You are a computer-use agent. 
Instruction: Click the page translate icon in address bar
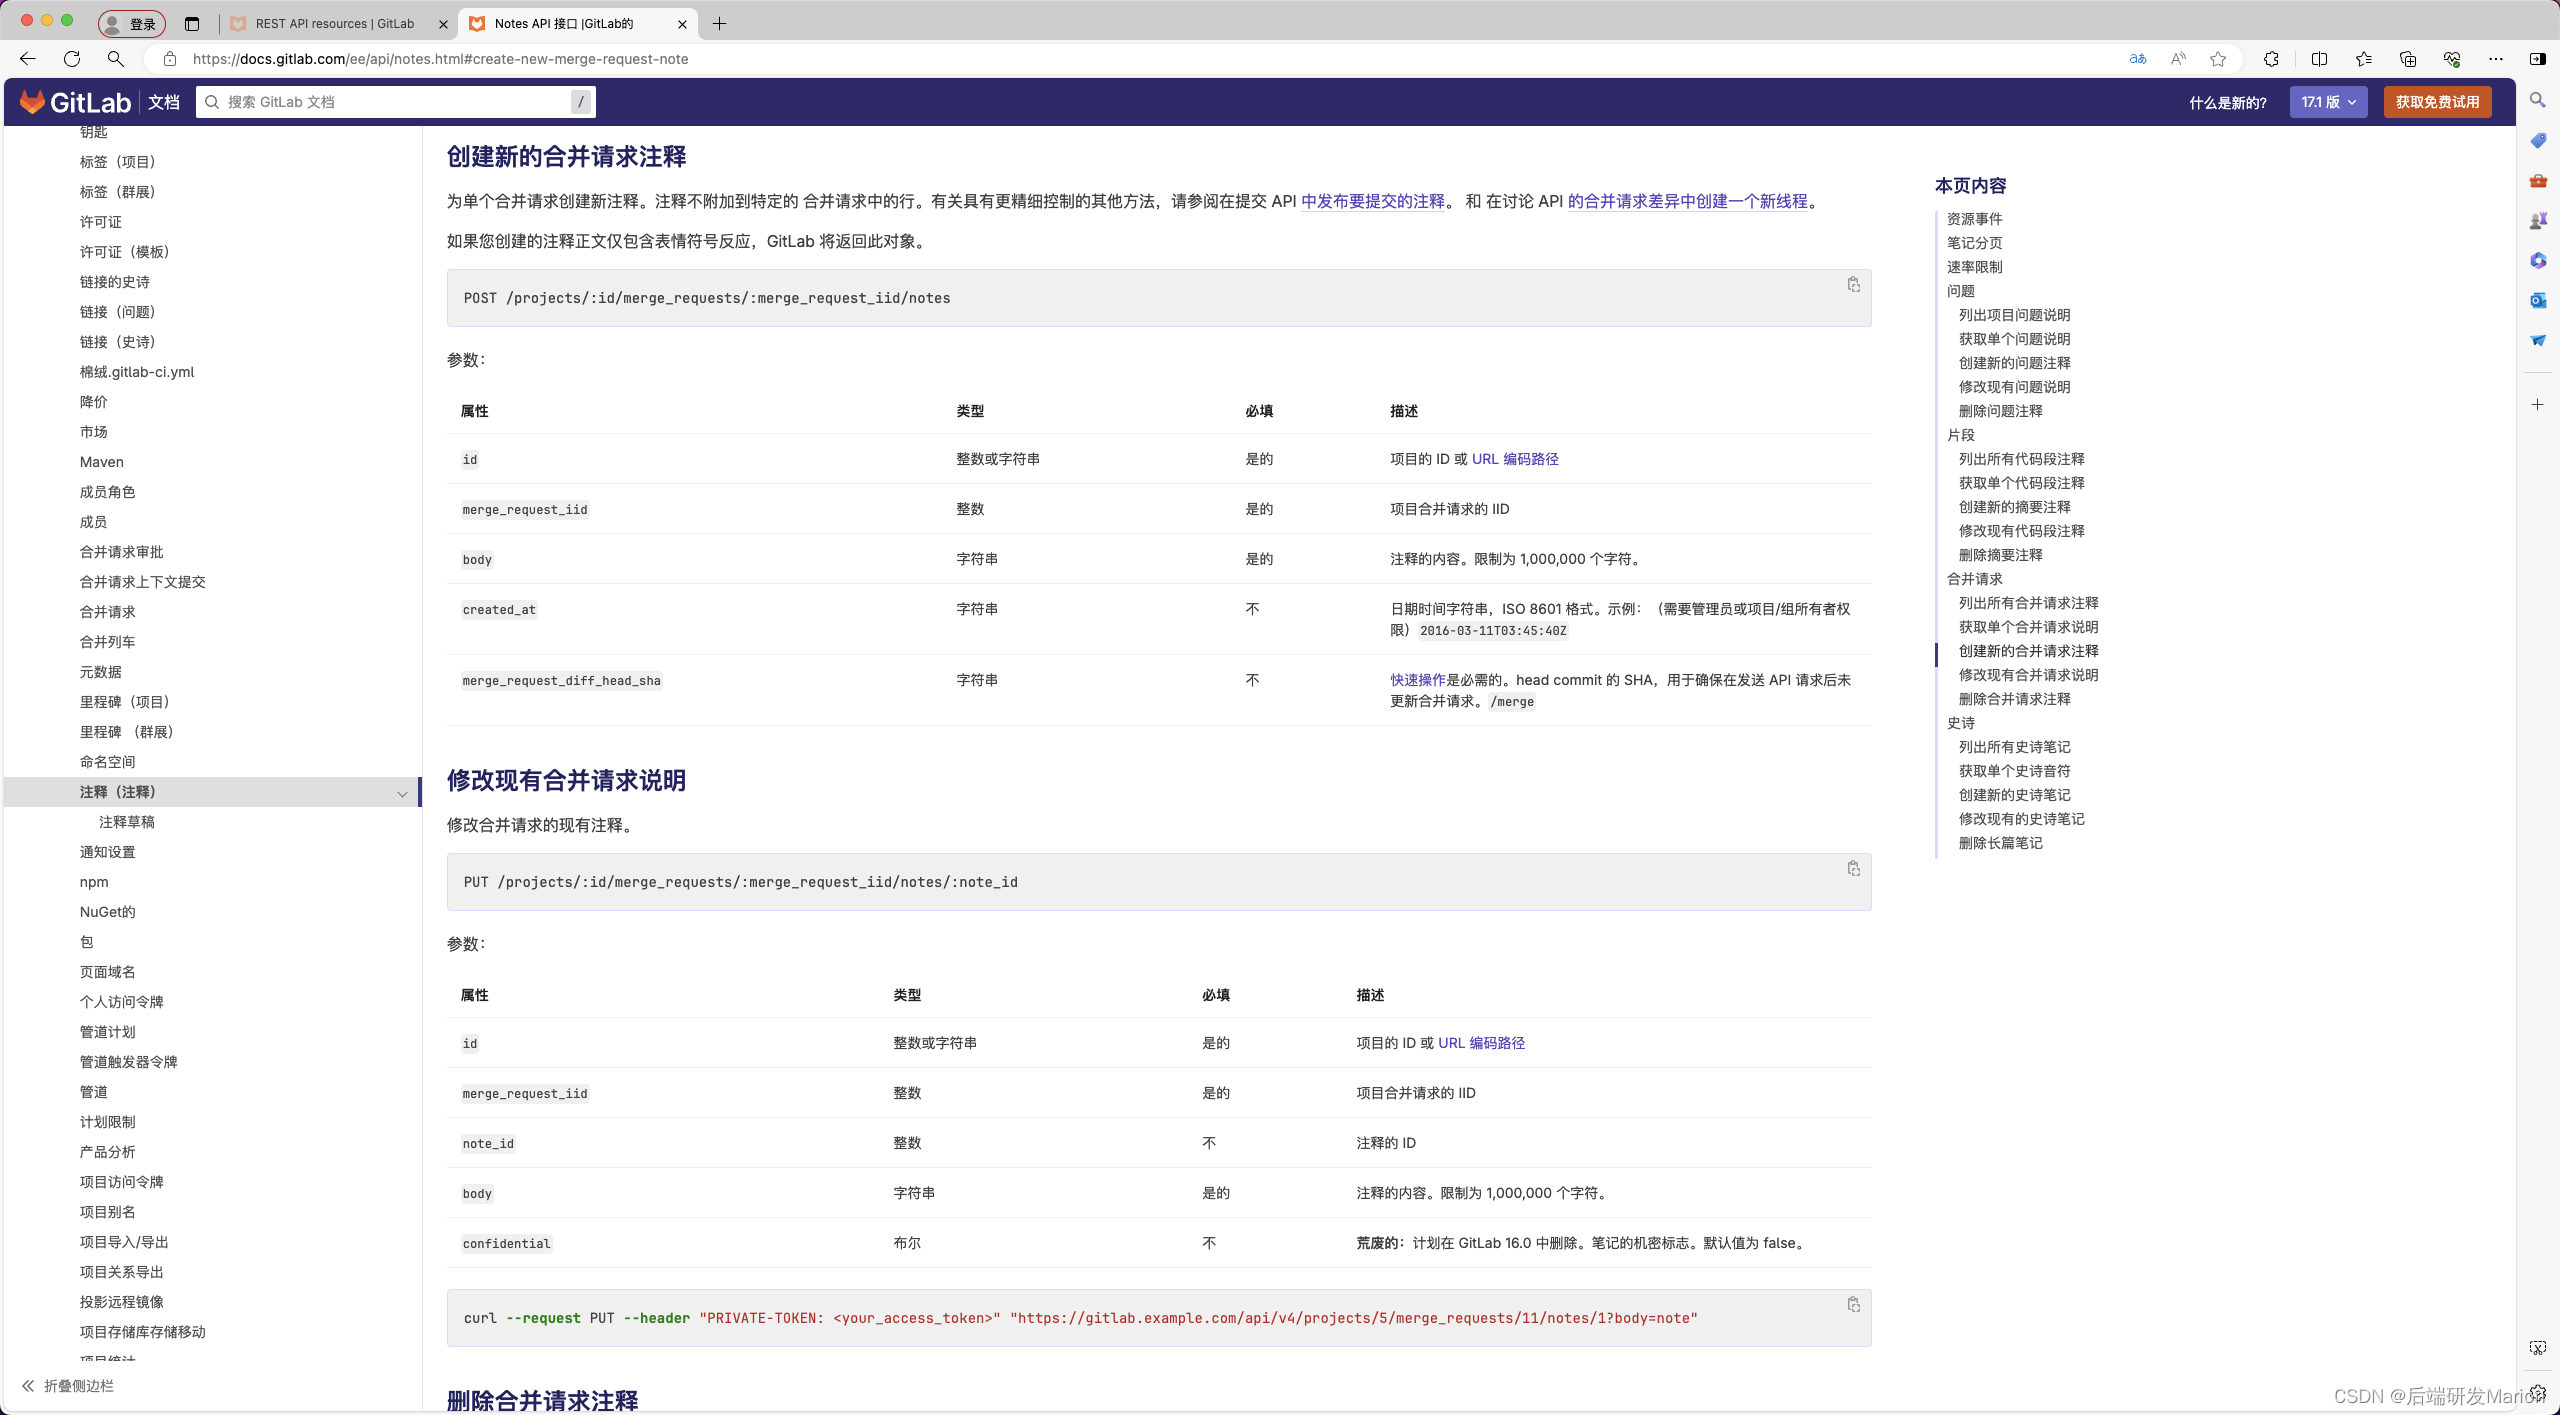[x=2138, y=59]
